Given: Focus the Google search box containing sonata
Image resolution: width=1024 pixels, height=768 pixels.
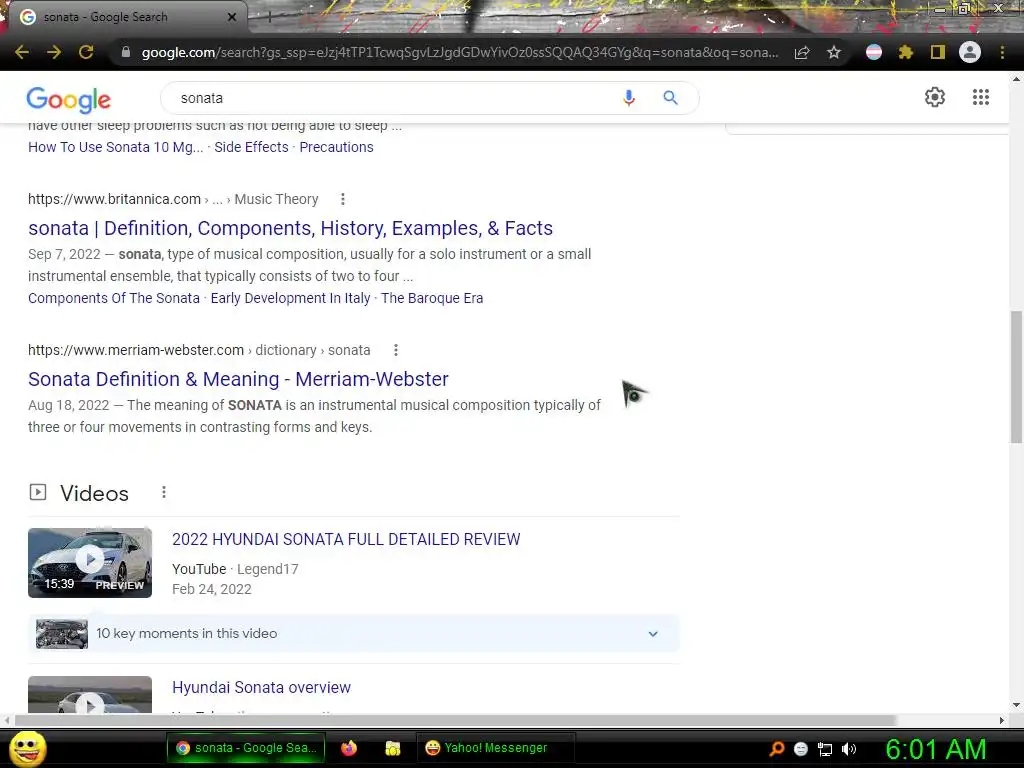Looking at the screenshot, I should (392, 98).
